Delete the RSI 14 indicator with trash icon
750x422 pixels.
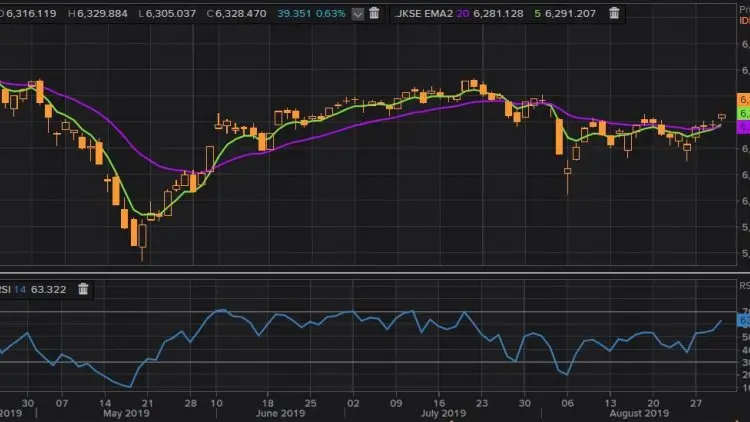83,289
